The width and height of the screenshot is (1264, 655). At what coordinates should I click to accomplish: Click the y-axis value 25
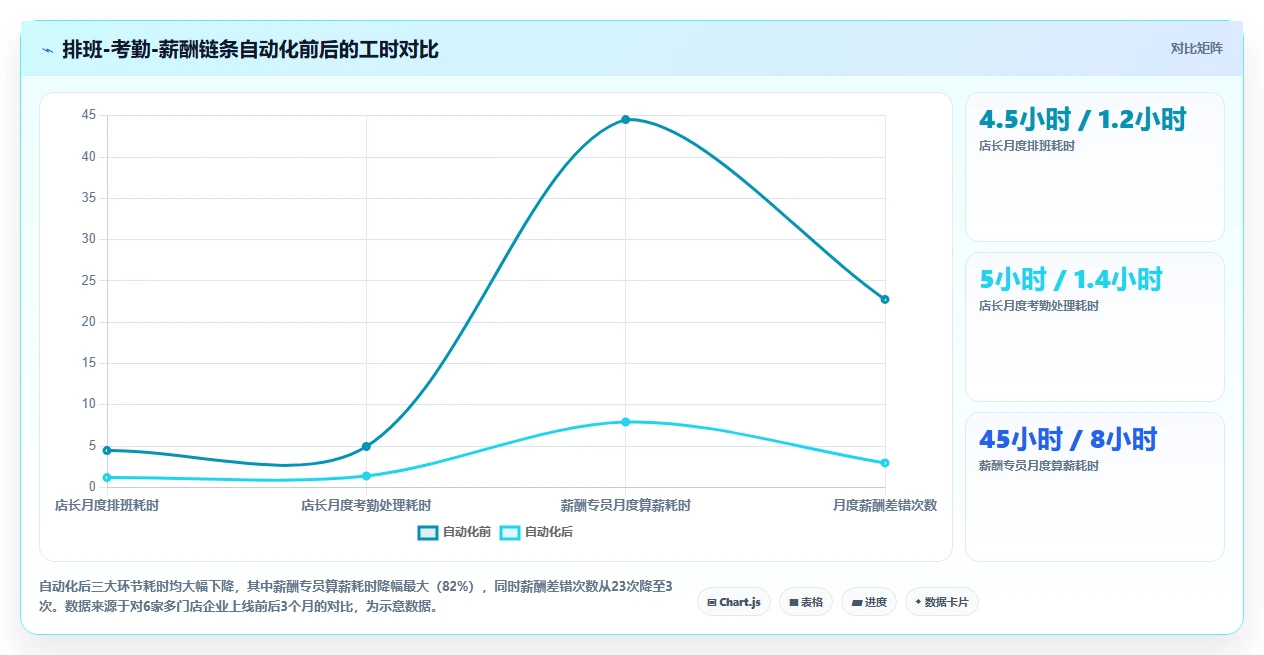[x=89, y=281]
